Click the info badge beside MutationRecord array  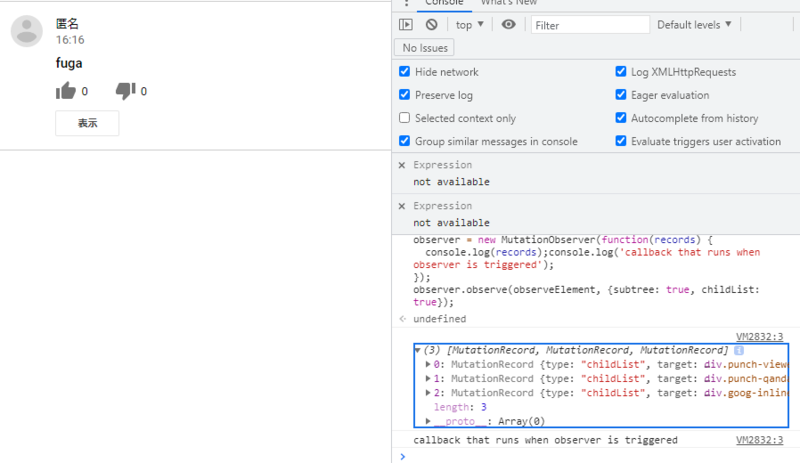(739, 350)
